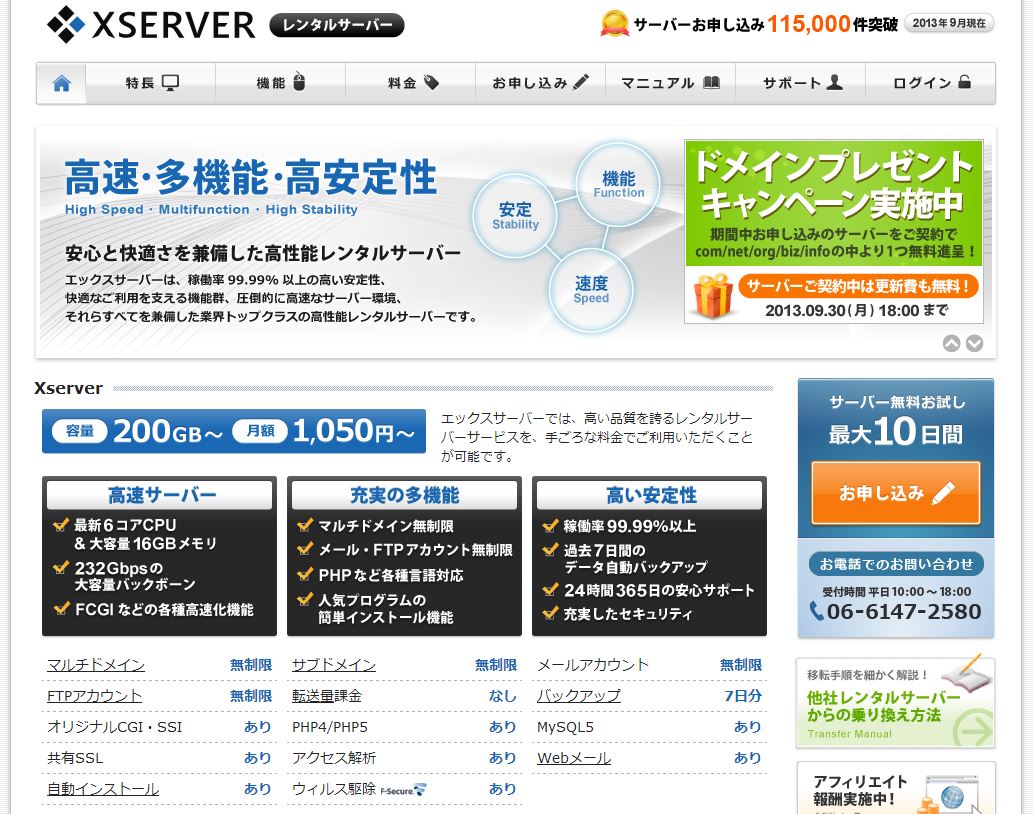
Task: Click the 高速サーバー panel heading
Action: pyautogui.click(x=160, y=495)
